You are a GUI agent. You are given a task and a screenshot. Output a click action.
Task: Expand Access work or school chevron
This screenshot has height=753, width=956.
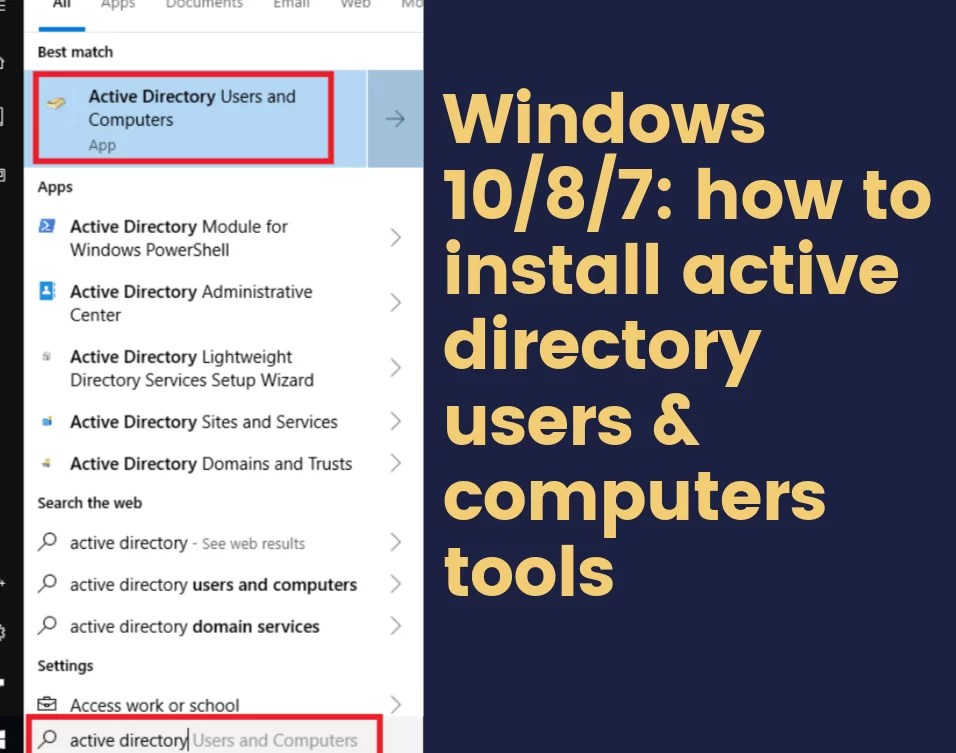point(395,704)
